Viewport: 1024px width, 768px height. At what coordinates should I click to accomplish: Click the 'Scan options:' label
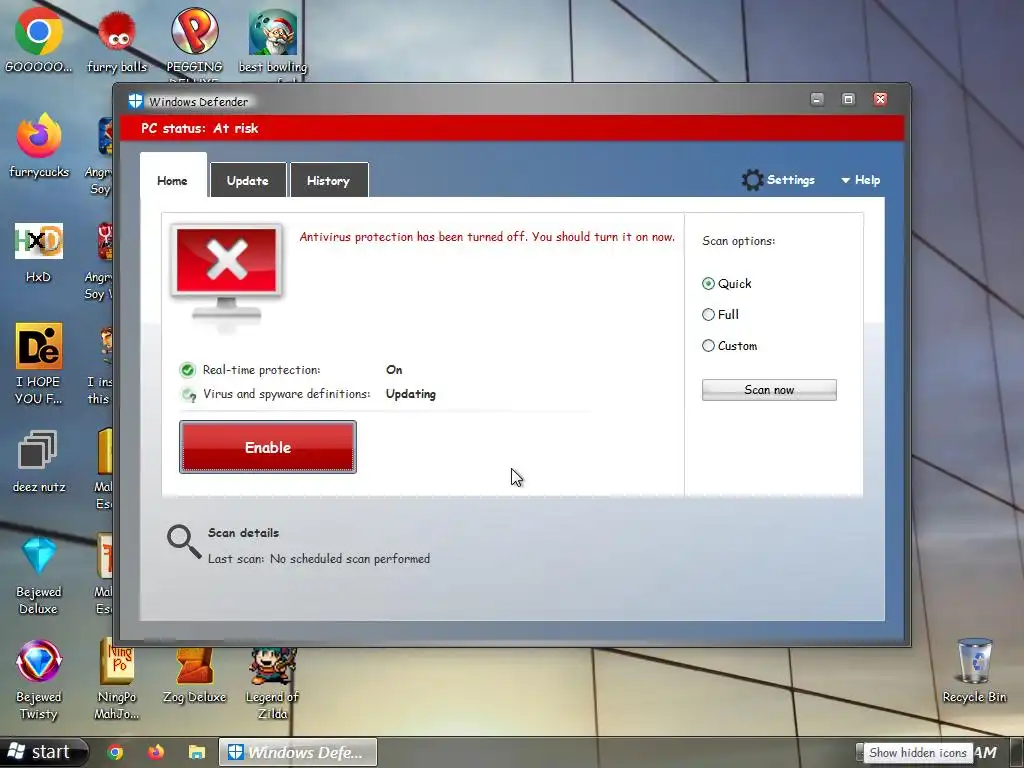click(739, 241)
